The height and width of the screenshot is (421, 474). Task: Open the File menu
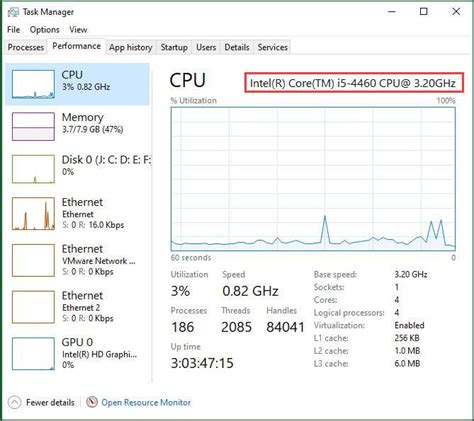[x=14, y=30]
